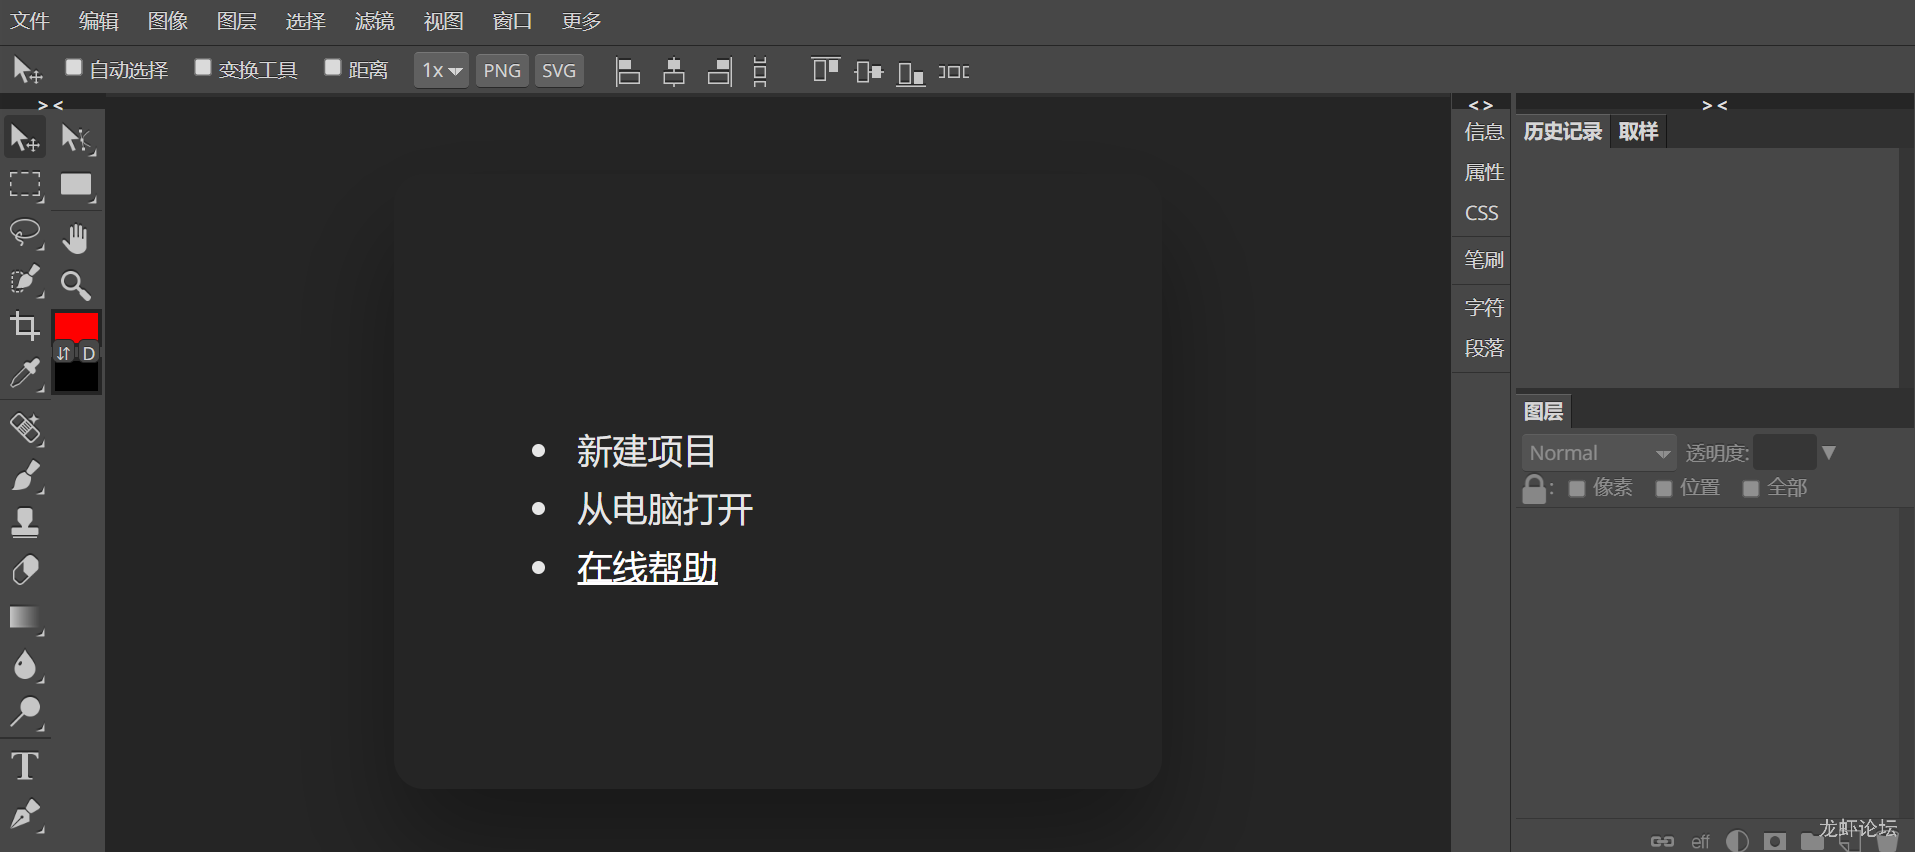This screenshot has width=1915, height=852.
Task: Open the 图层 menu
Action: coord(237,21)
